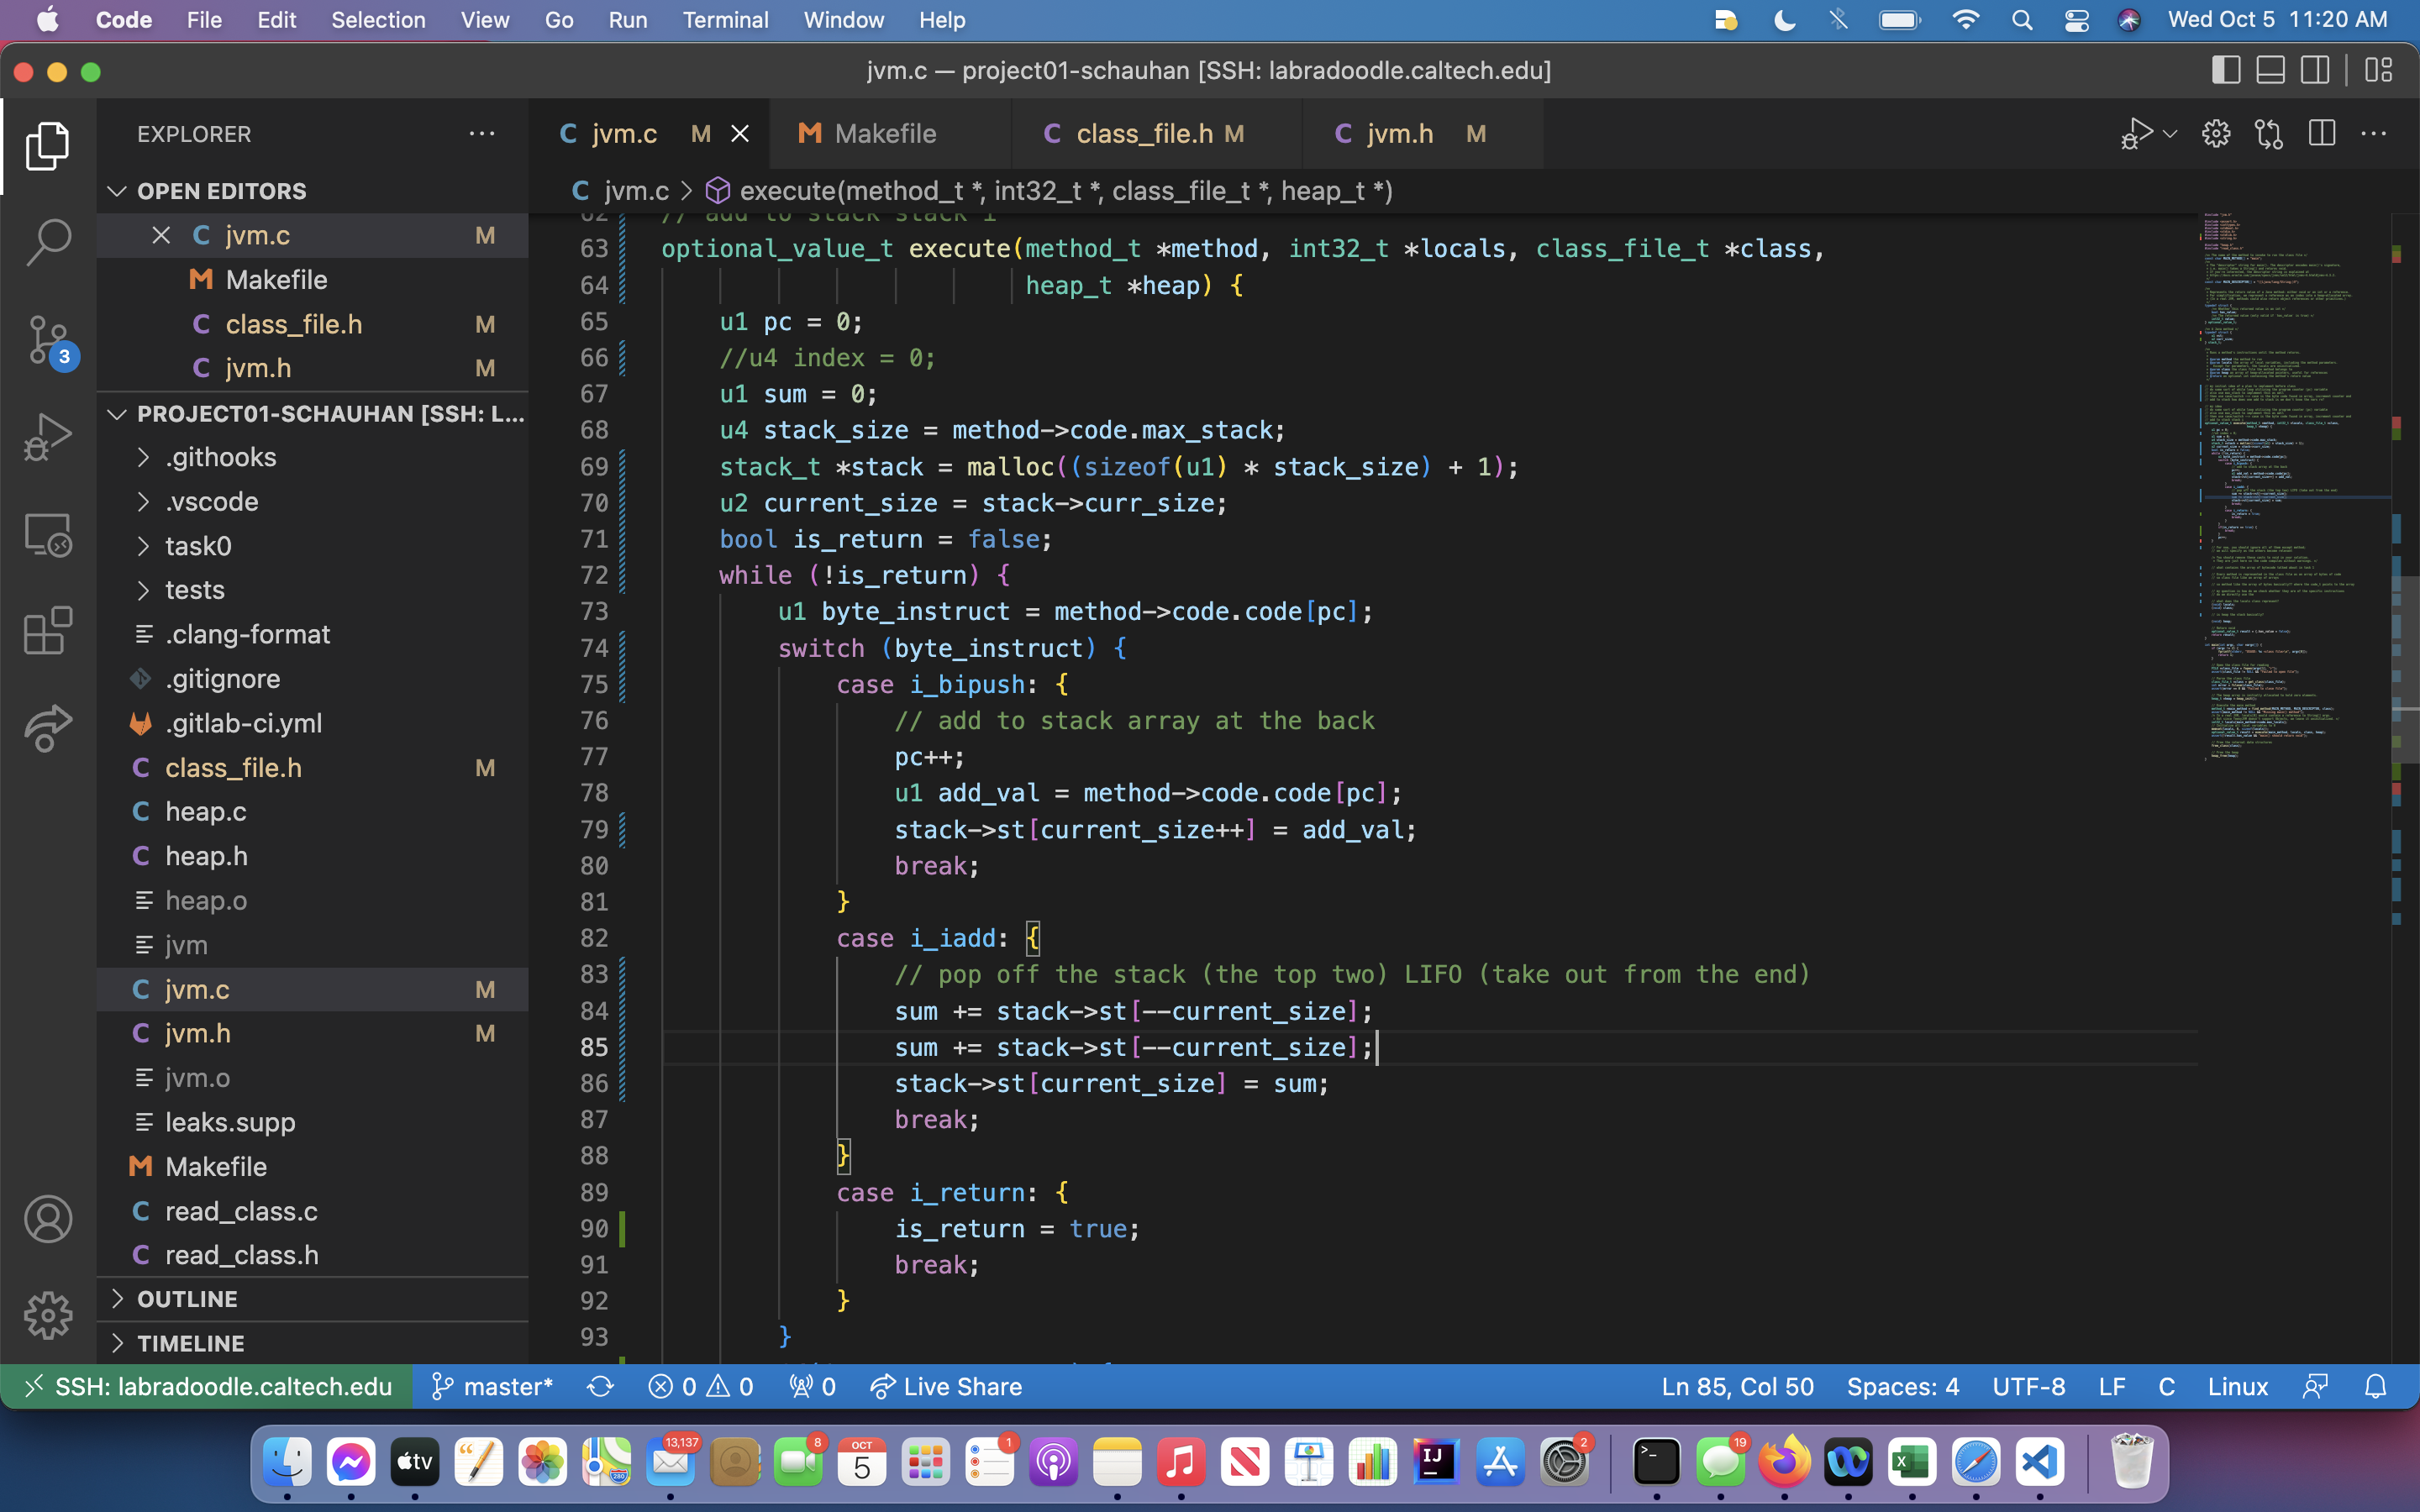Open the Extensions view
Screen dimensions: 2420x1512
tap(47, 630)
